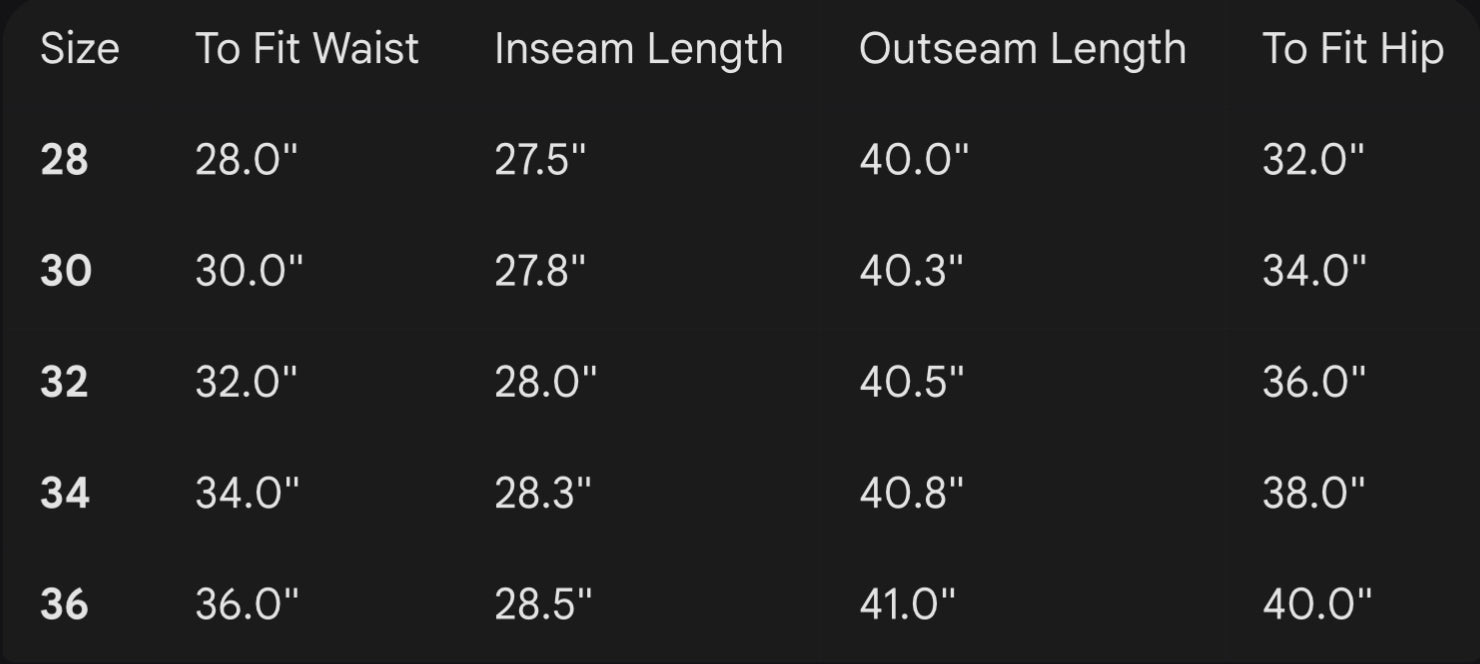Select the Outseam Length column header
This screenshot has height=664, width=1480.
[1022, 49]
